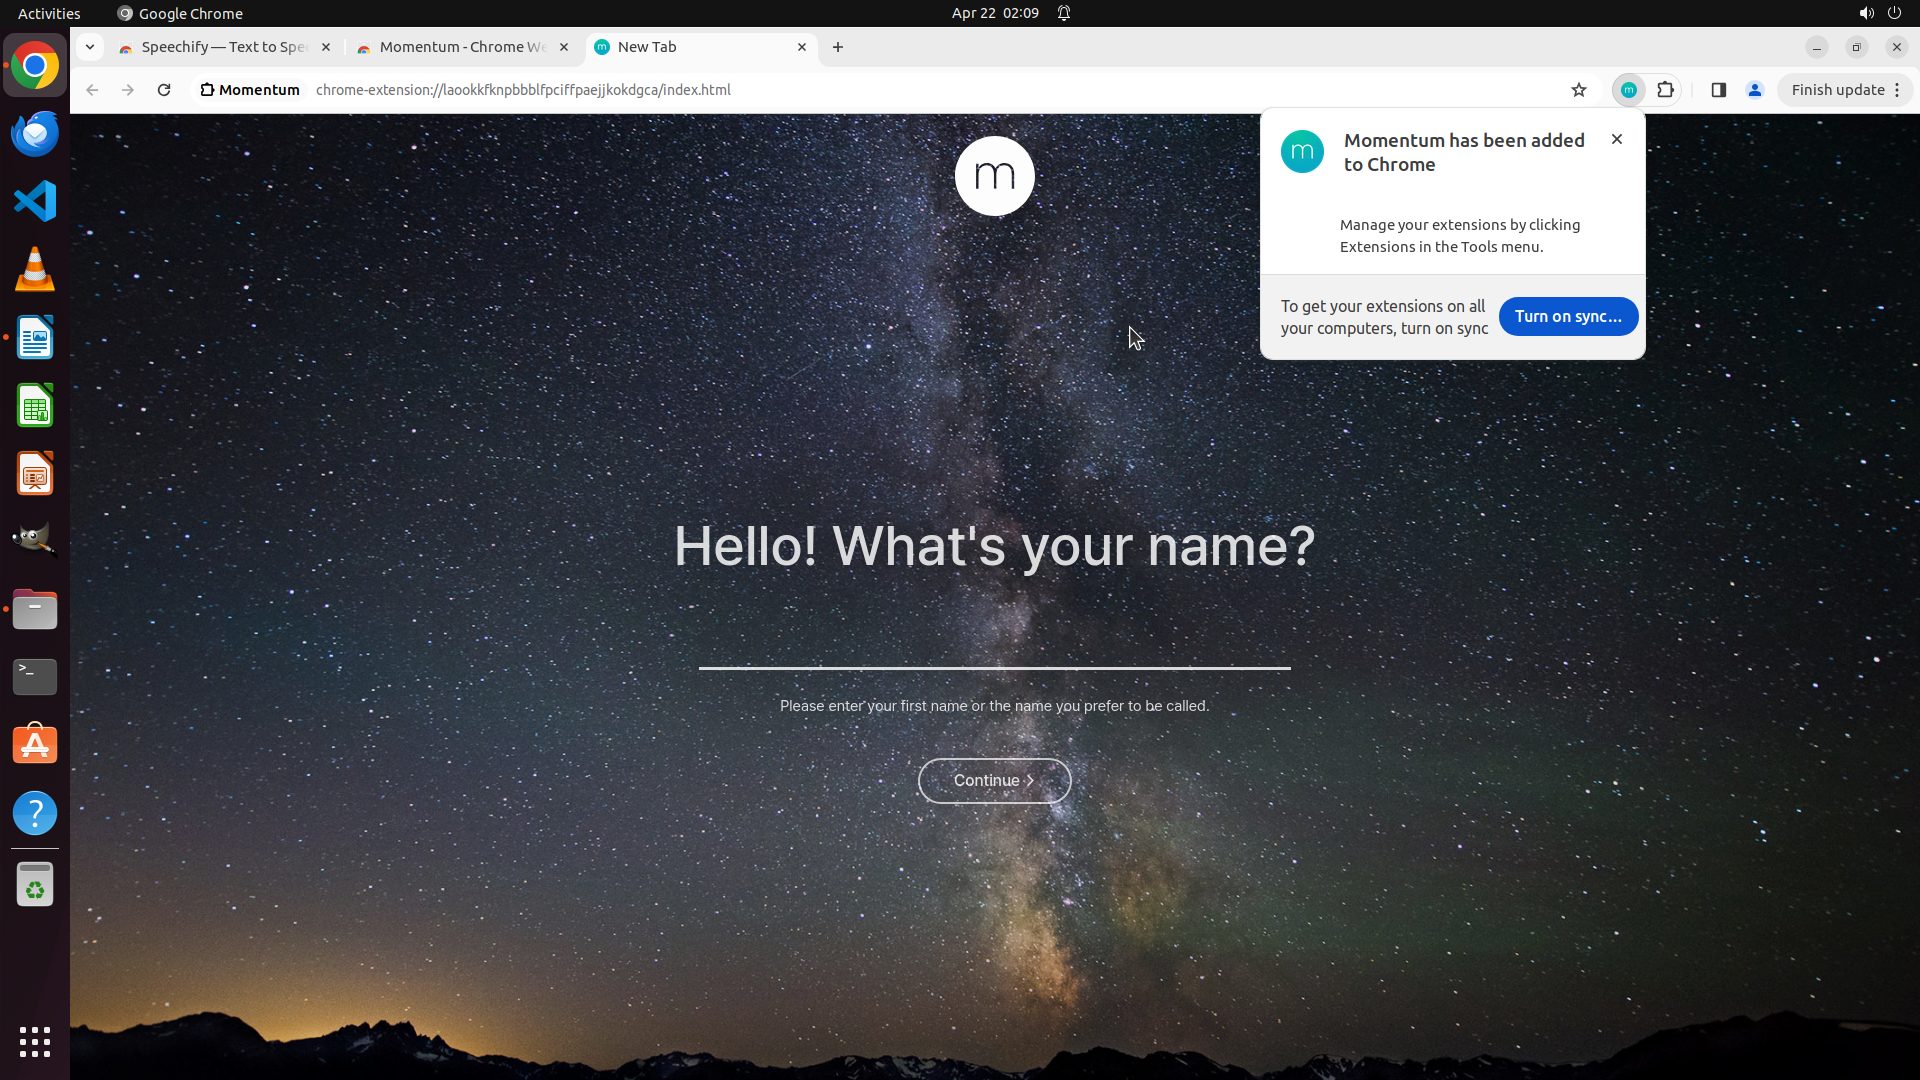The height and width of the screenshot is (1080, 1920).
Task: Open the Chrome profile avatar
Action: click(x=1755, y=90)
